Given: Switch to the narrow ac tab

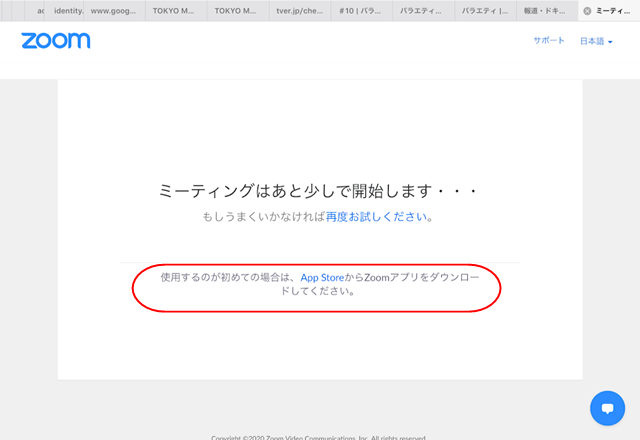Looking at the screenshot, I should (x=35, y=11).
